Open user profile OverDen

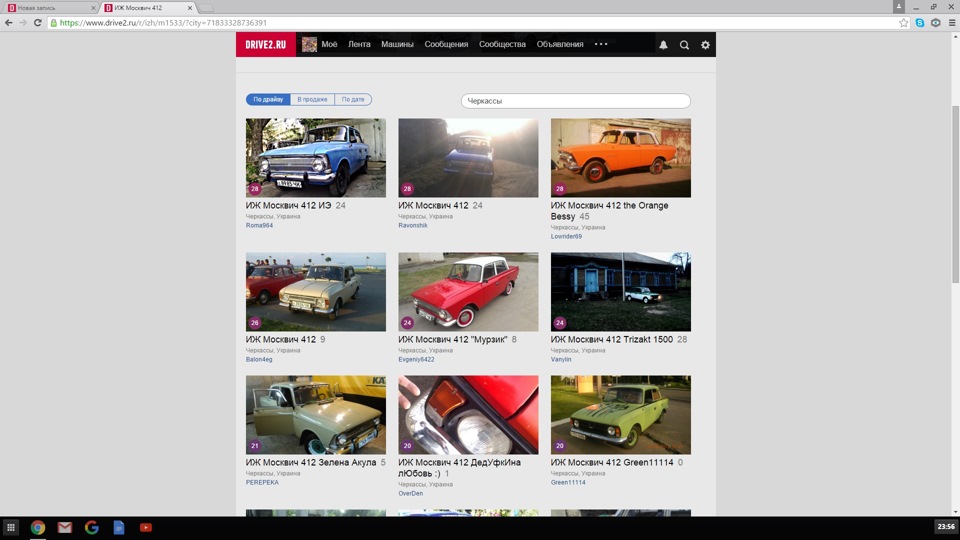[411, 493]
